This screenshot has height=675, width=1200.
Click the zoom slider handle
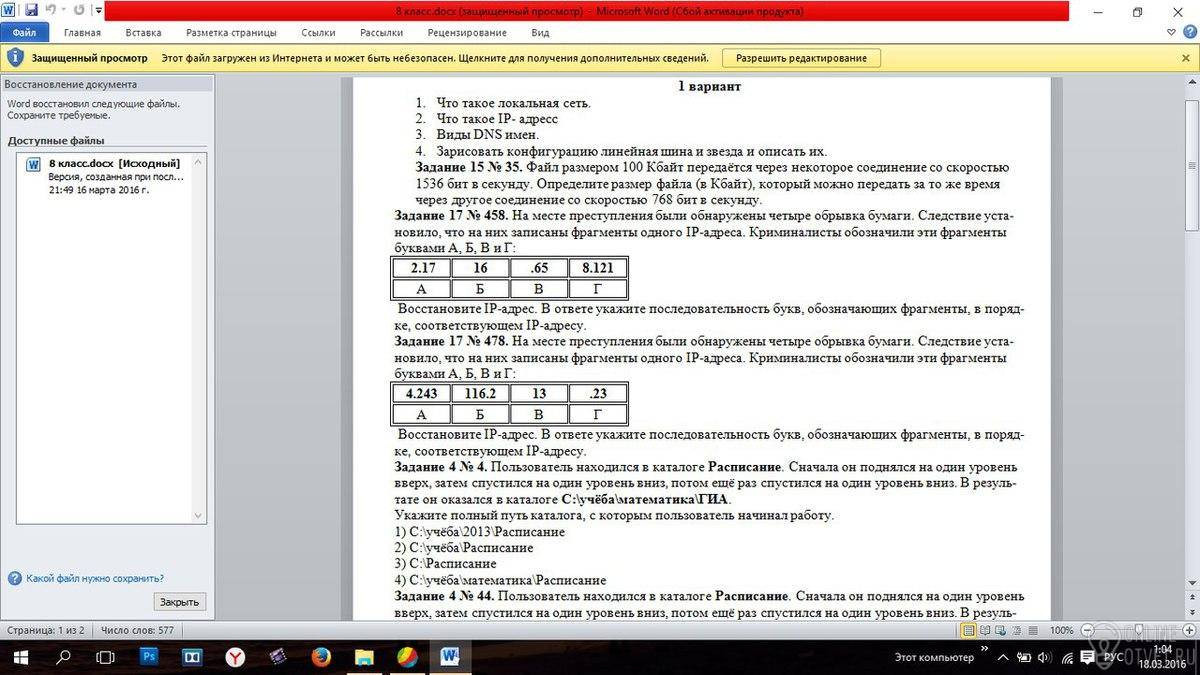click(x=1138, y=630)
